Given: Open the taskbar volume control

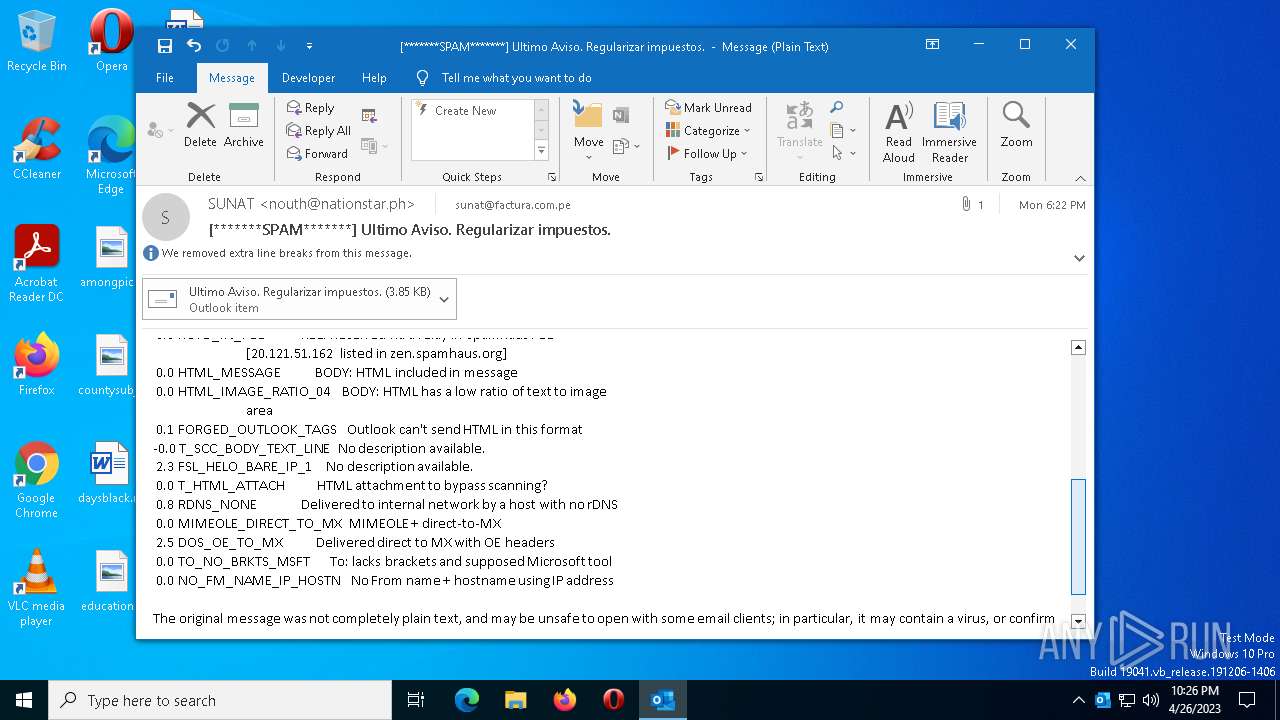Looking at the screenshot, I should [1150, 700].
